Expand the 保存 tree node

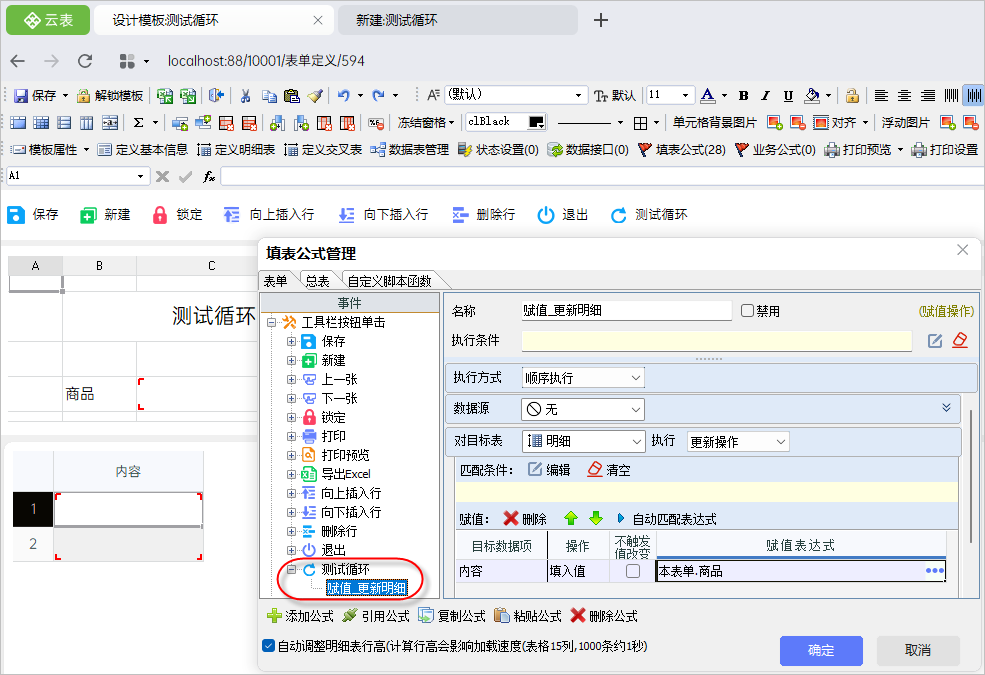[x=291, y=342]
